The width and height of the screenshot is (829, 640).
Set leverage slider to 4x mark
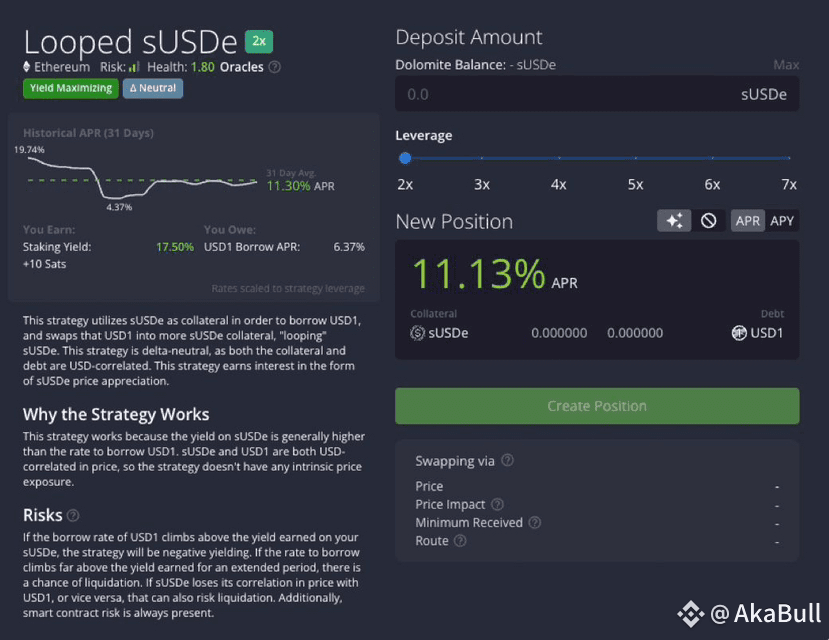[559, 158]
